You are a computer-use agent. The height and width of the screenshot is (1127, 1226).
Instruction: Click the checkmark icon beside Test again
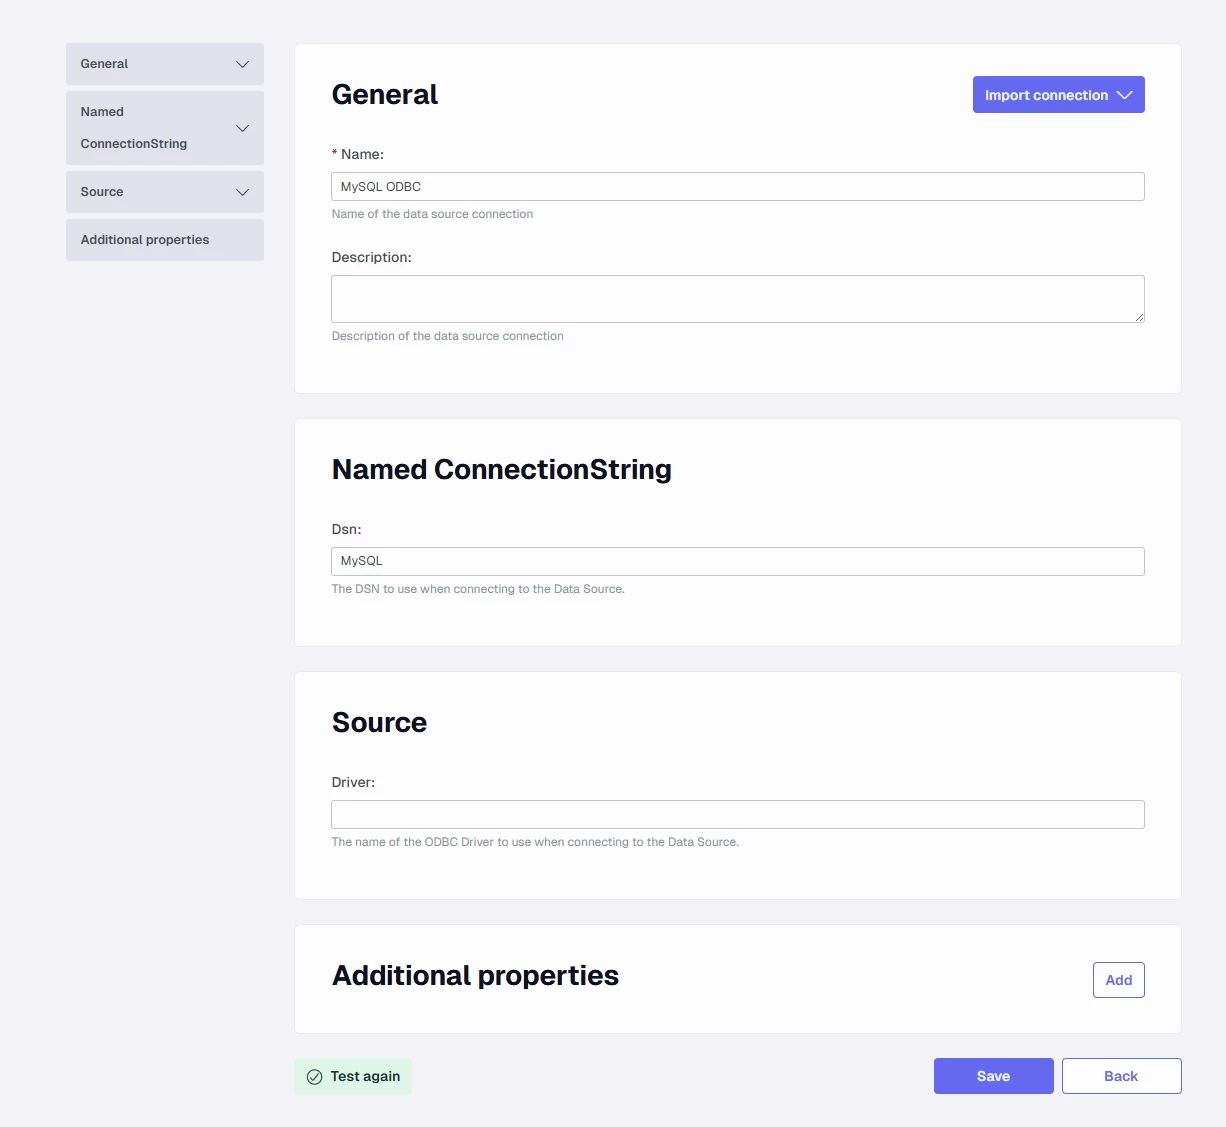point(314,1077)
